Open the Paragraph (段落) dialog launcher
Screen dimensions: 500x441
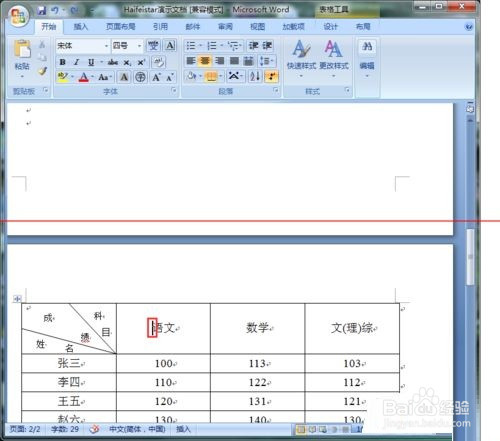tap(275, 90)
